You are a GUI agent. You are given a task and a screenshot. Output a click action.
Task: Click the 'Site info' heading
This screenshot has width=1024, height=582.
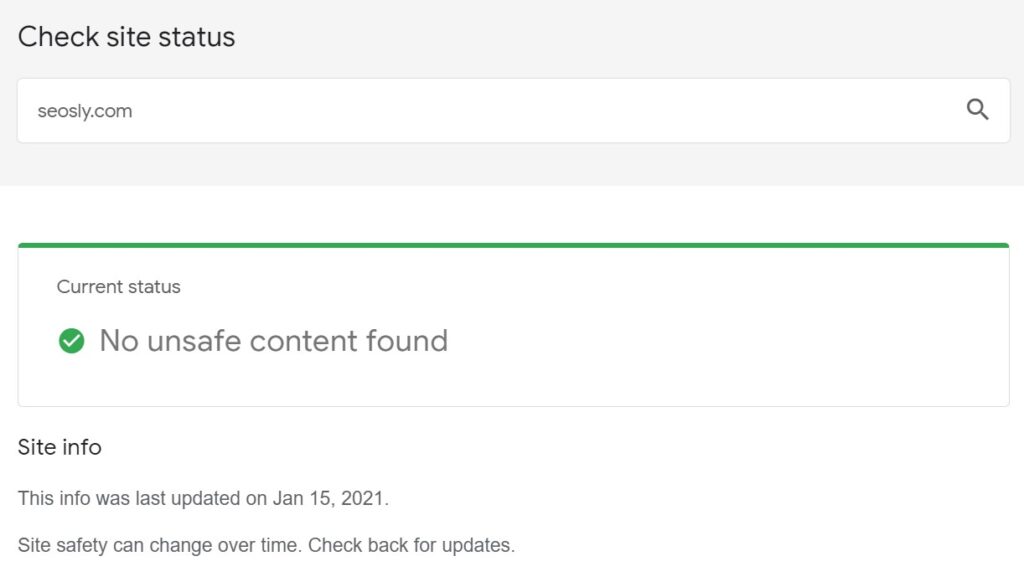pyautogui.click(x=60, y=447)
